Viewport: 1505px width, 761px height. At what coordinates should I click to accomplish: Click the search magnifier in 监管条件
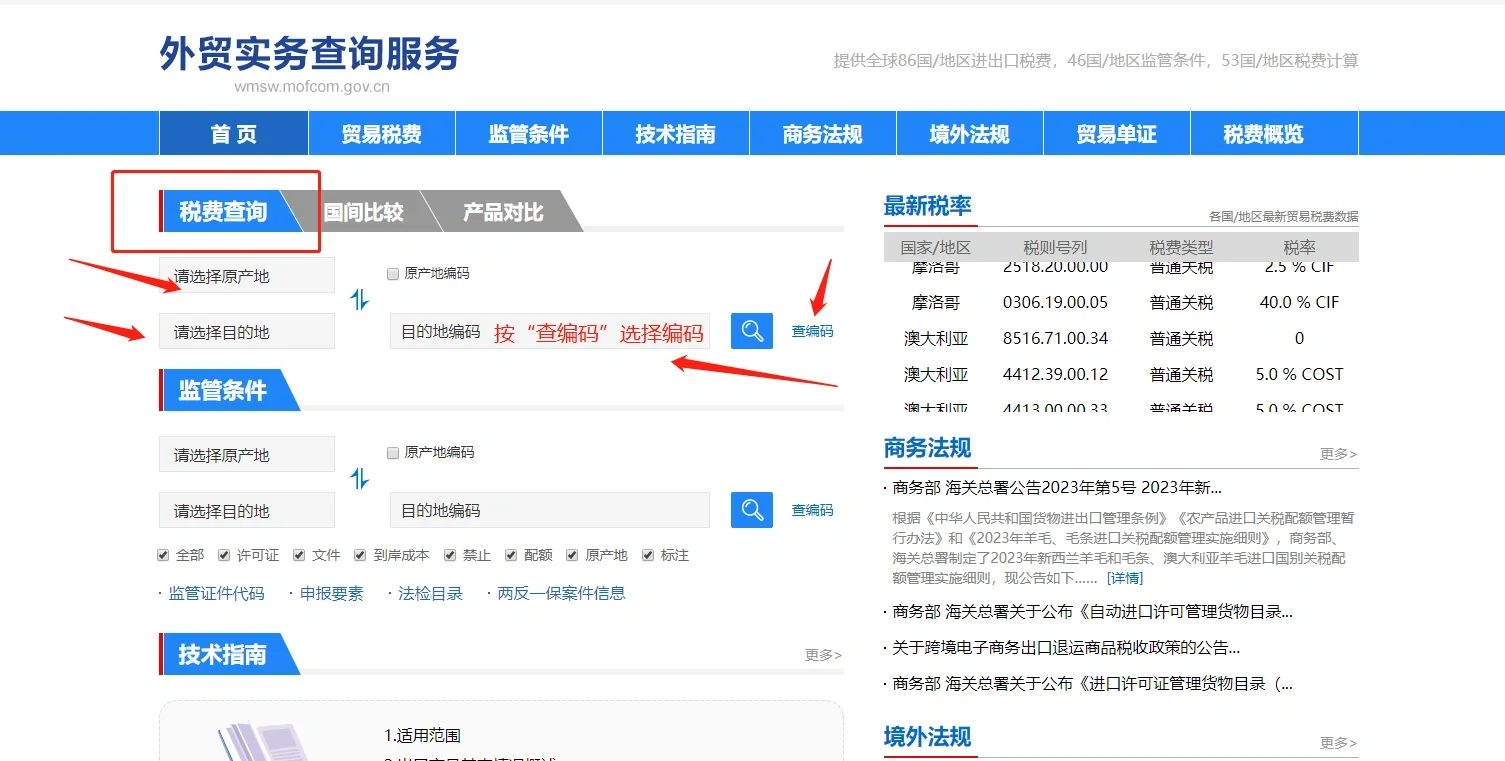752,510
